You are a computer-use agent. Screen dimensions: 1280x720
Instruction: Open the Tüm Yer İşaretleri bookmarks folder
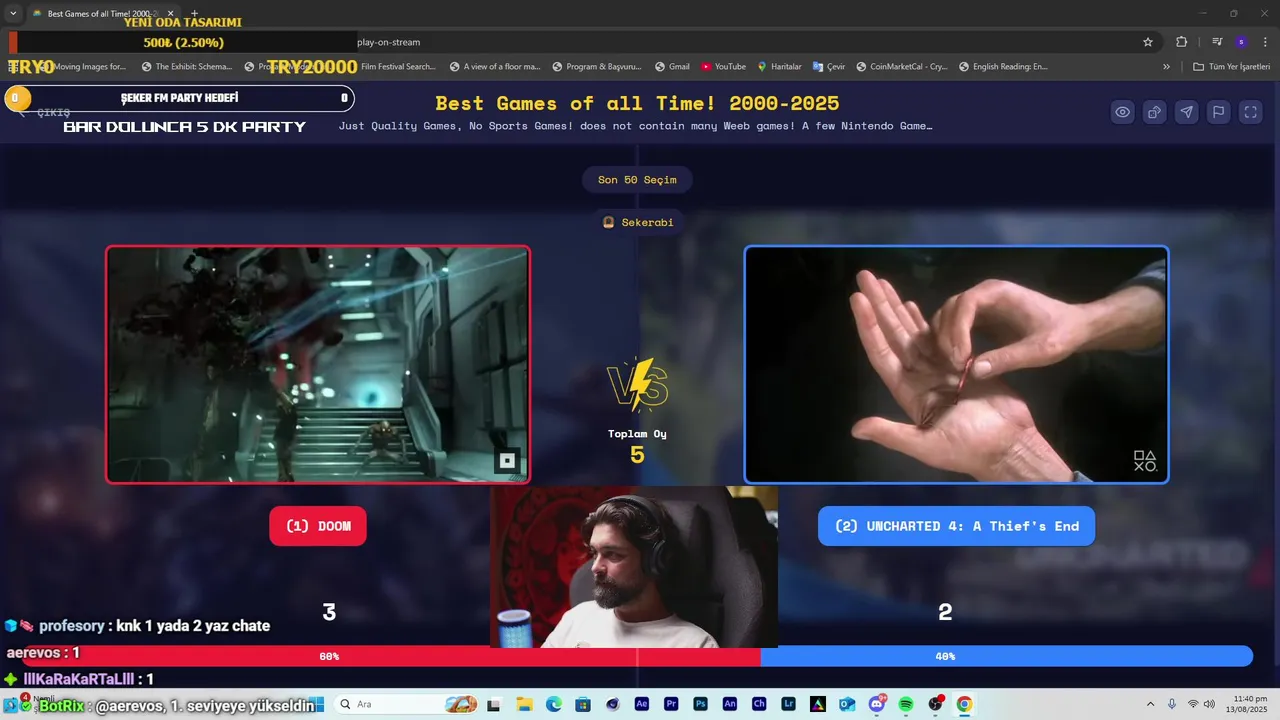coord(1232,67)
